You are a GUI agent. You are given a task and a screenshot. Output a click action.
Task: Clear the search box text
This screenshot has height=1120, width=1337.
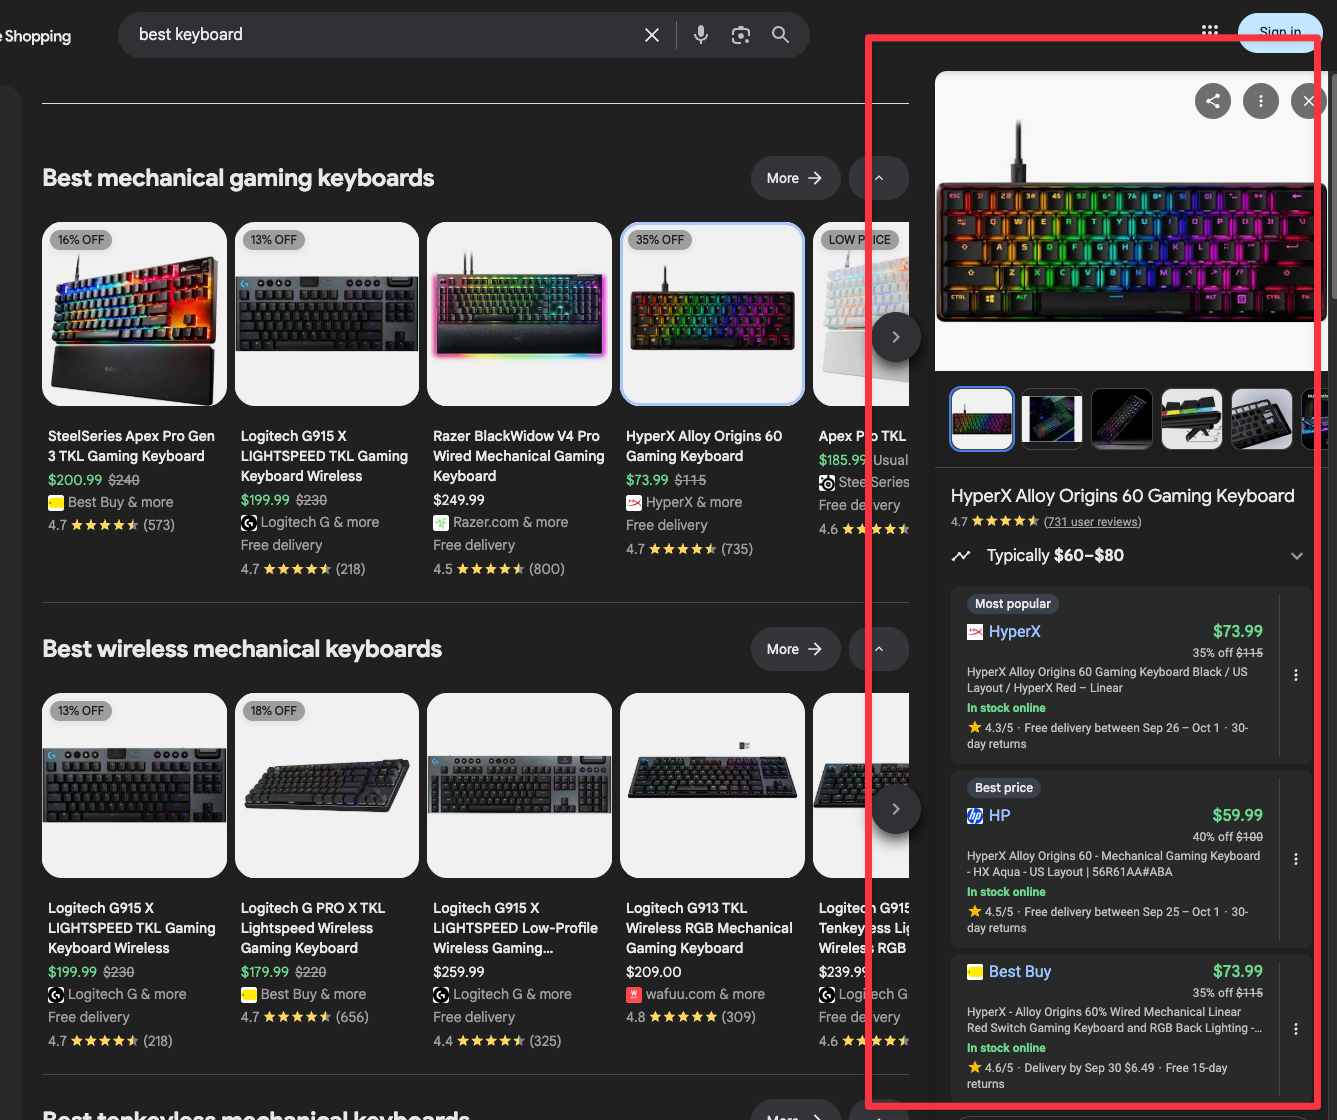652,35
